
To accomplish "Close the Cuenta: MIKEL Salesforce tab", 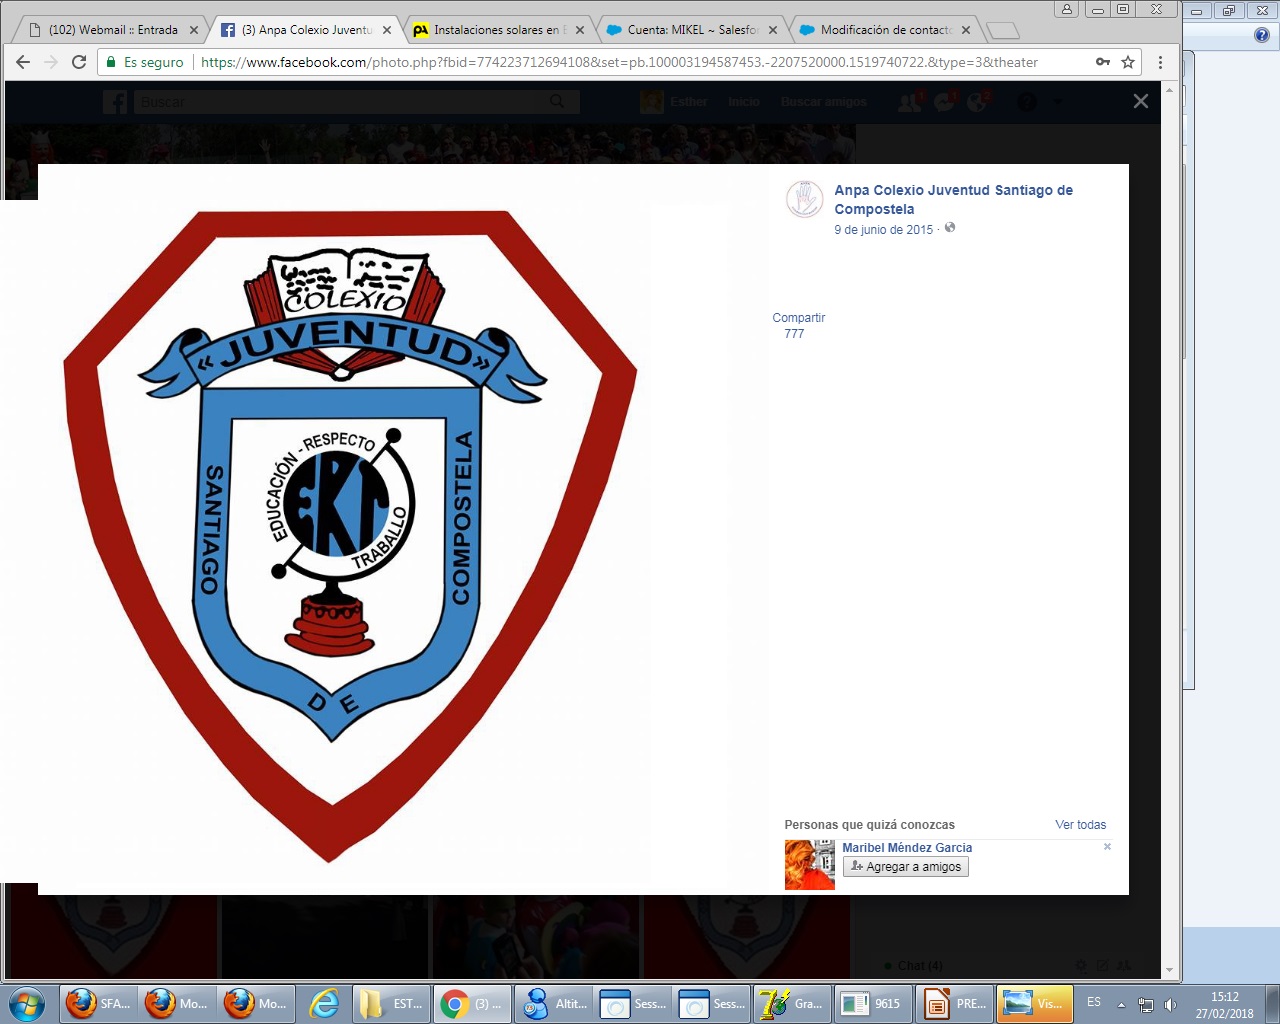I will click(x=773, y=30).
